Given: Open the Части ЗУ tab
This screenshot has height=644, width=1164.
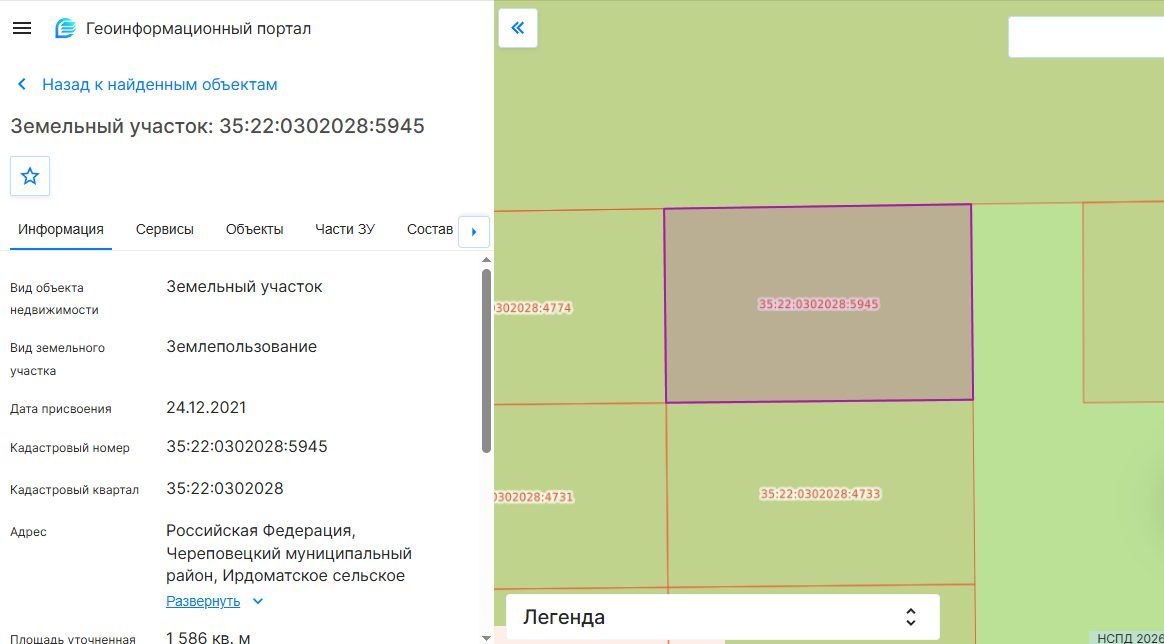Looking at the screenshot, I should [x=345, y=229].
